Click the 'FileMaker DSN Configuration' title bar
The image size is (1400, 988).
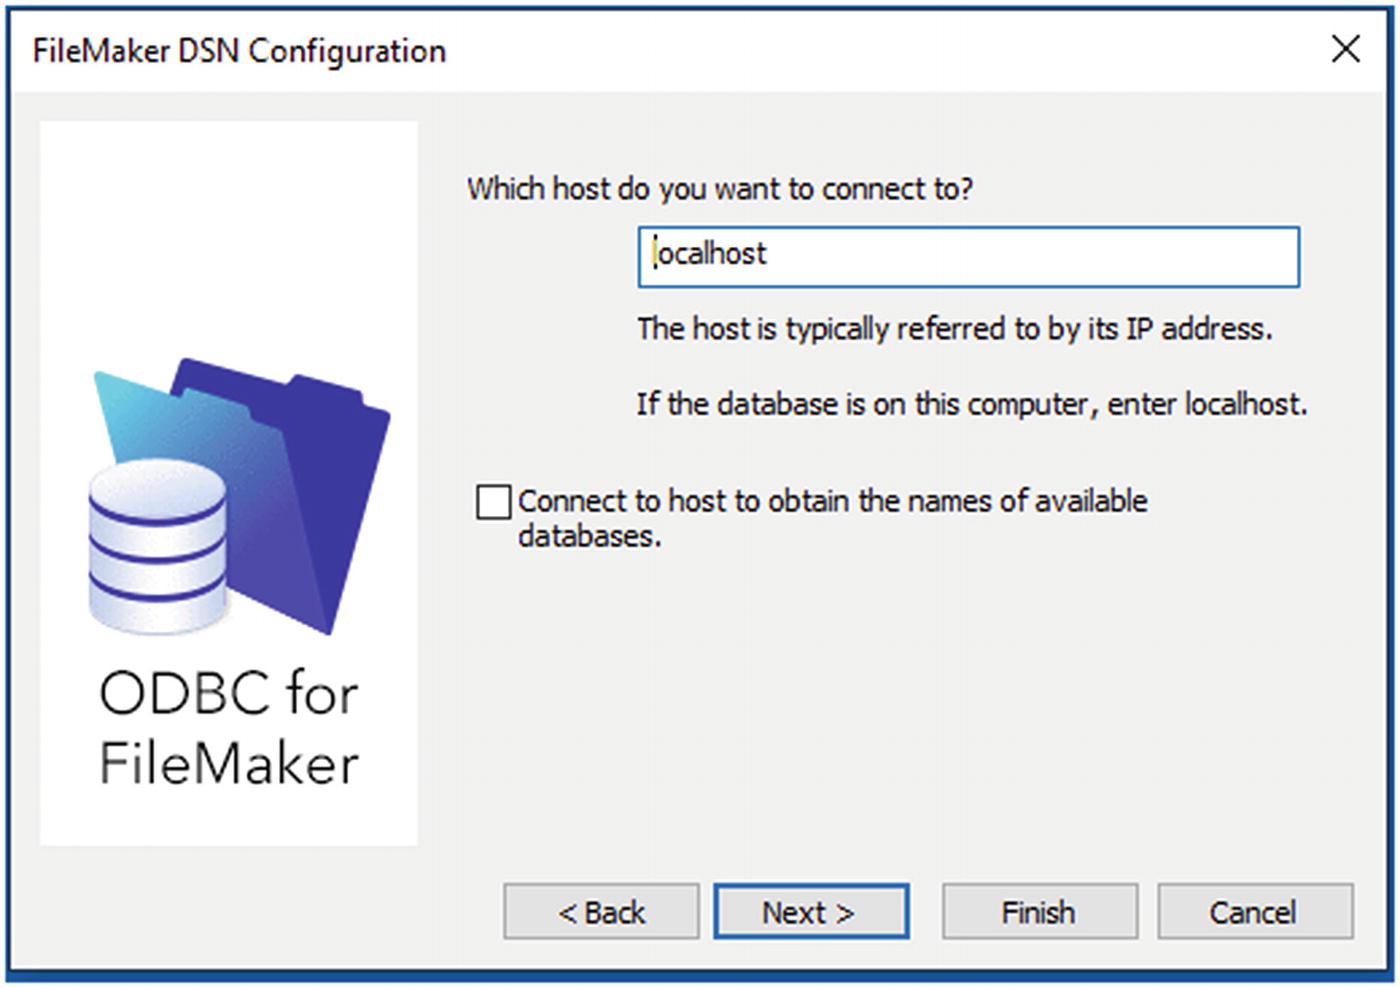tap(239, 51)
